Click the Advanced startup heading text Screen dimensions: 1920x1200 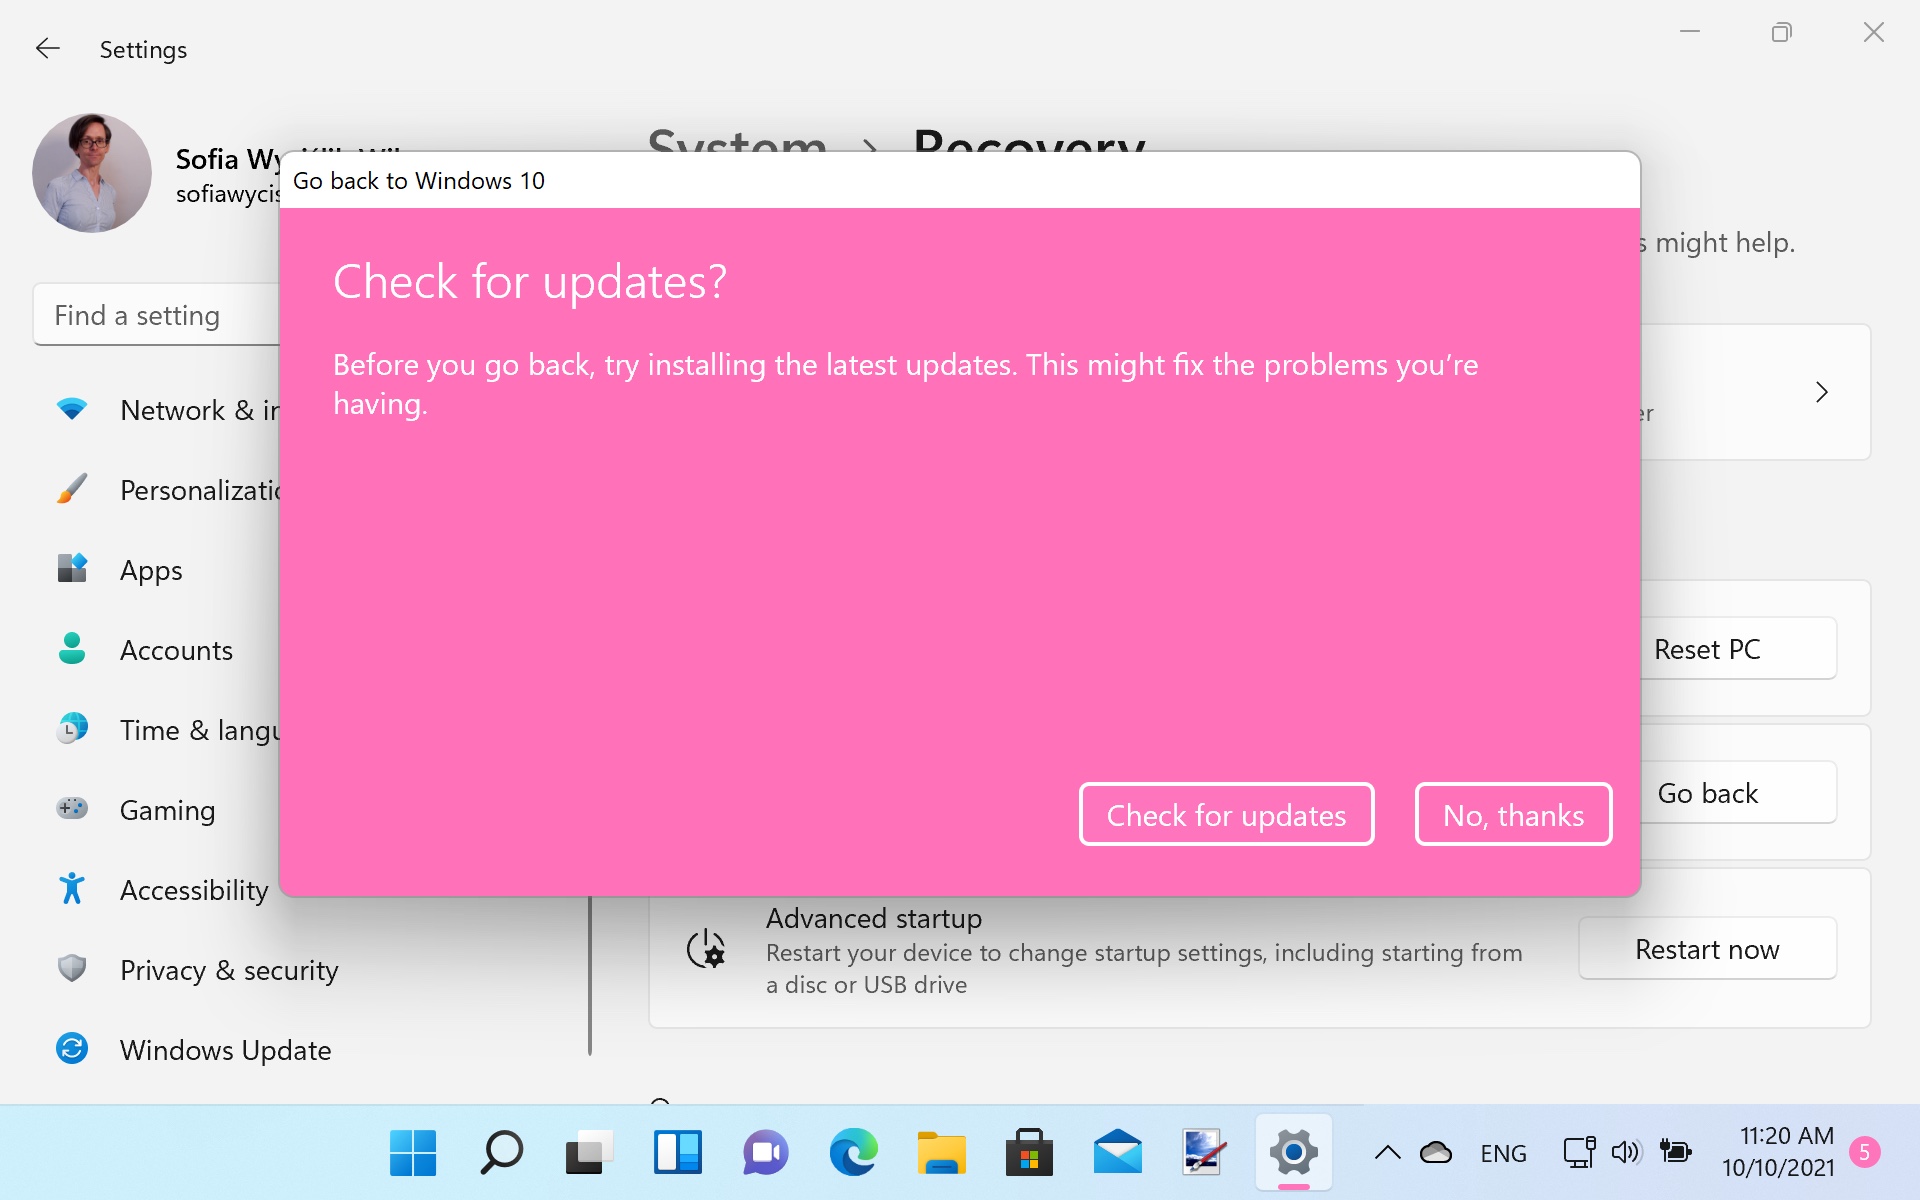tap(873, 918)
